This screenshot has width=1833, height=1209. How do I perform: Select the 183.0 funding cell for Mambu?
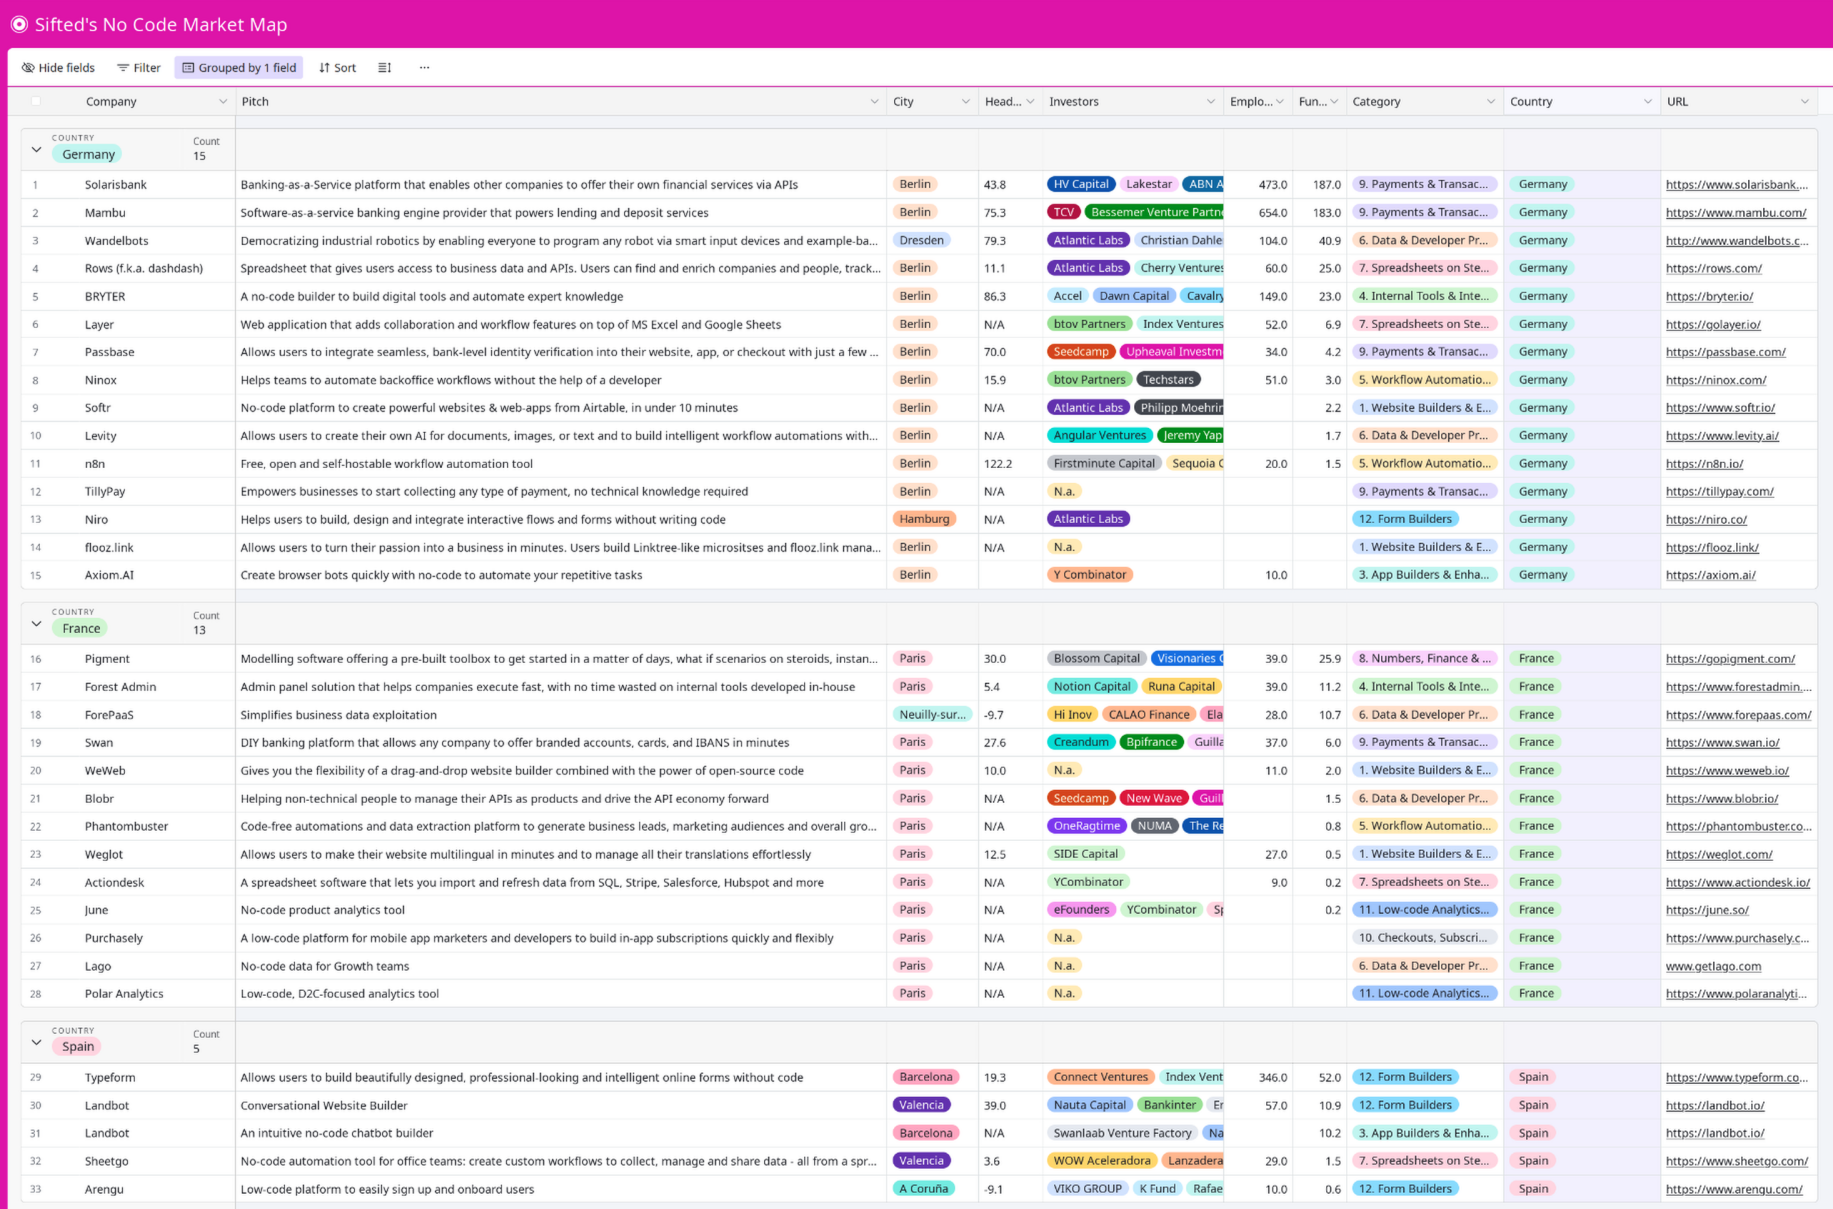point(1319,213)
